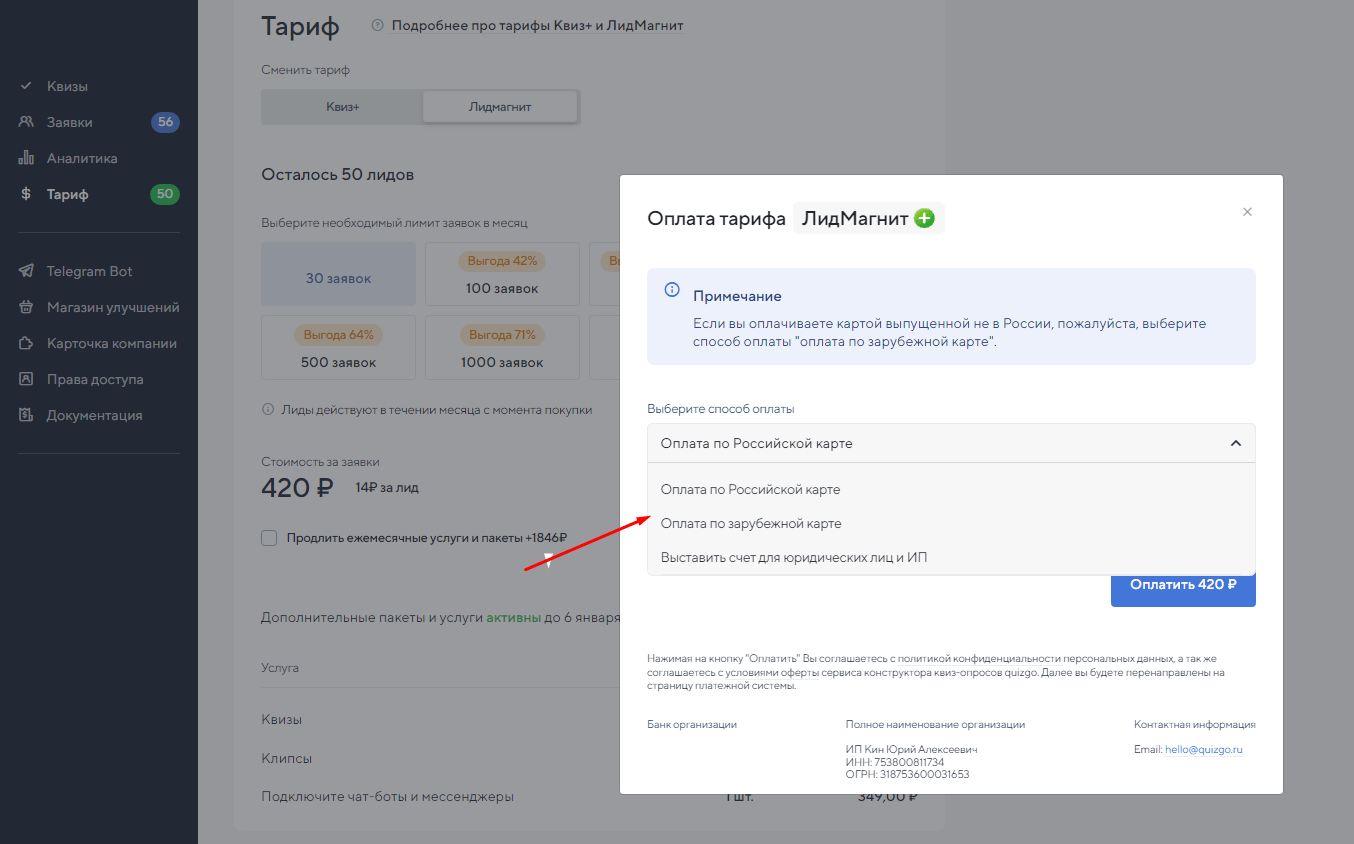Select the 1000 заявок limit card

(502, 348)
